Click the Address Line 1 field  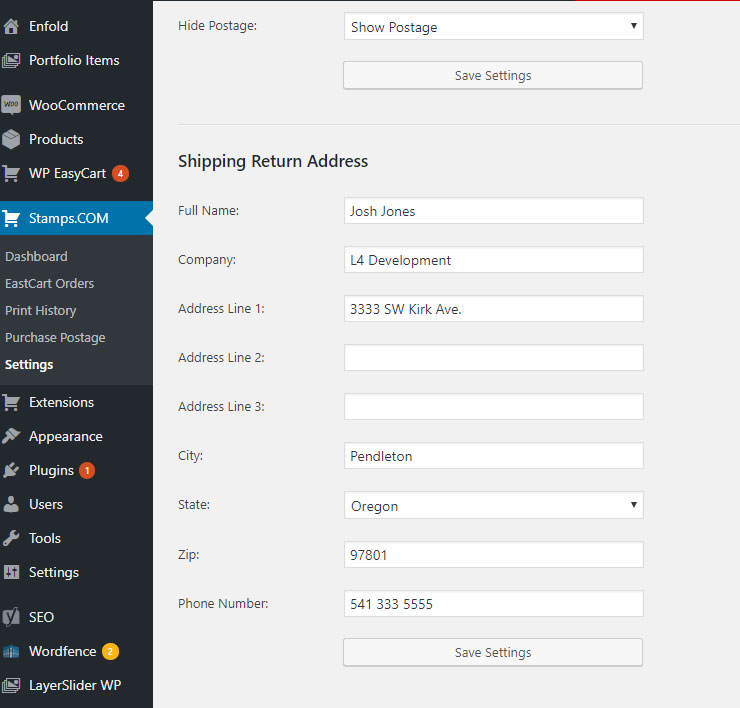(493, 309)
